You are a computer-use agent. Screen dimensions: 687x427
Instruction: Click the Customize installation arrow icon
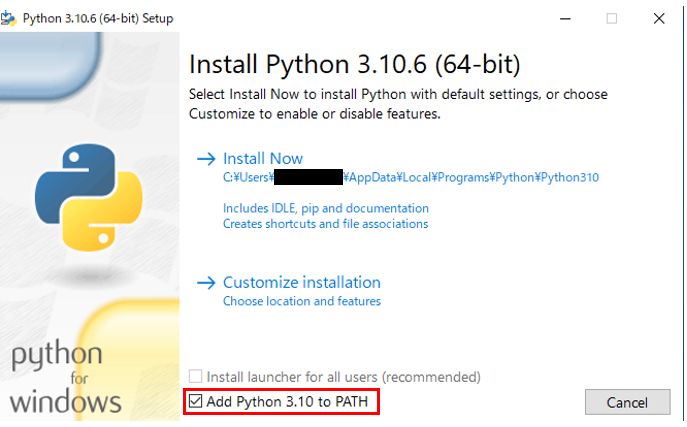tap(206, 283)
